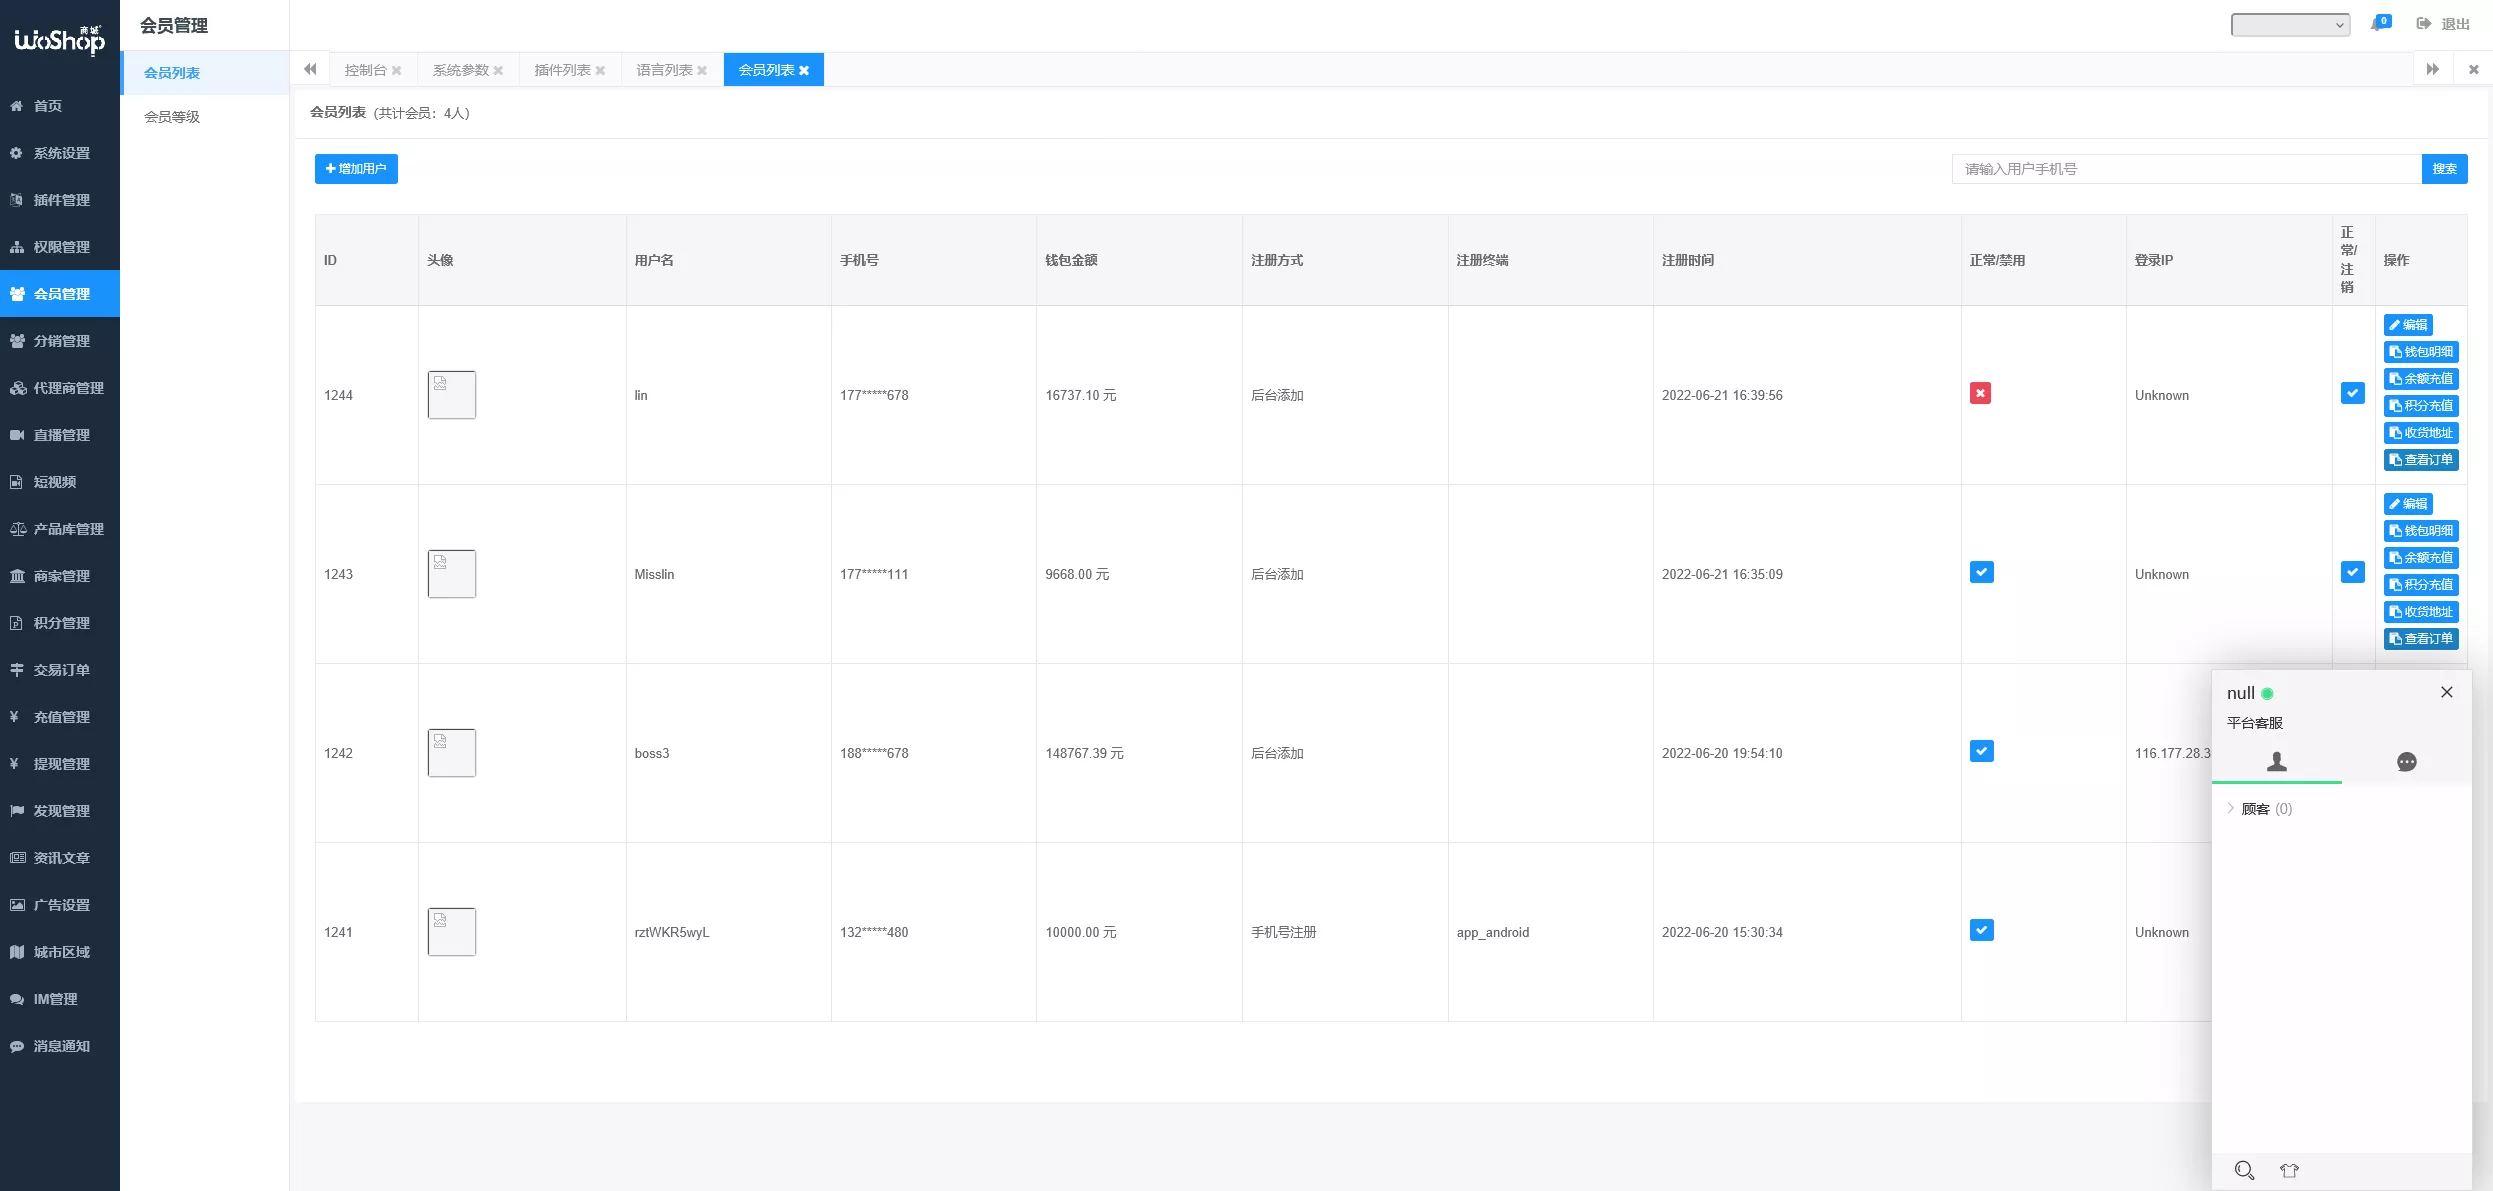Open 系统设置 in the sidebar
Image resolution: width=2493 pixels, height=1191 pixels.
61,153
